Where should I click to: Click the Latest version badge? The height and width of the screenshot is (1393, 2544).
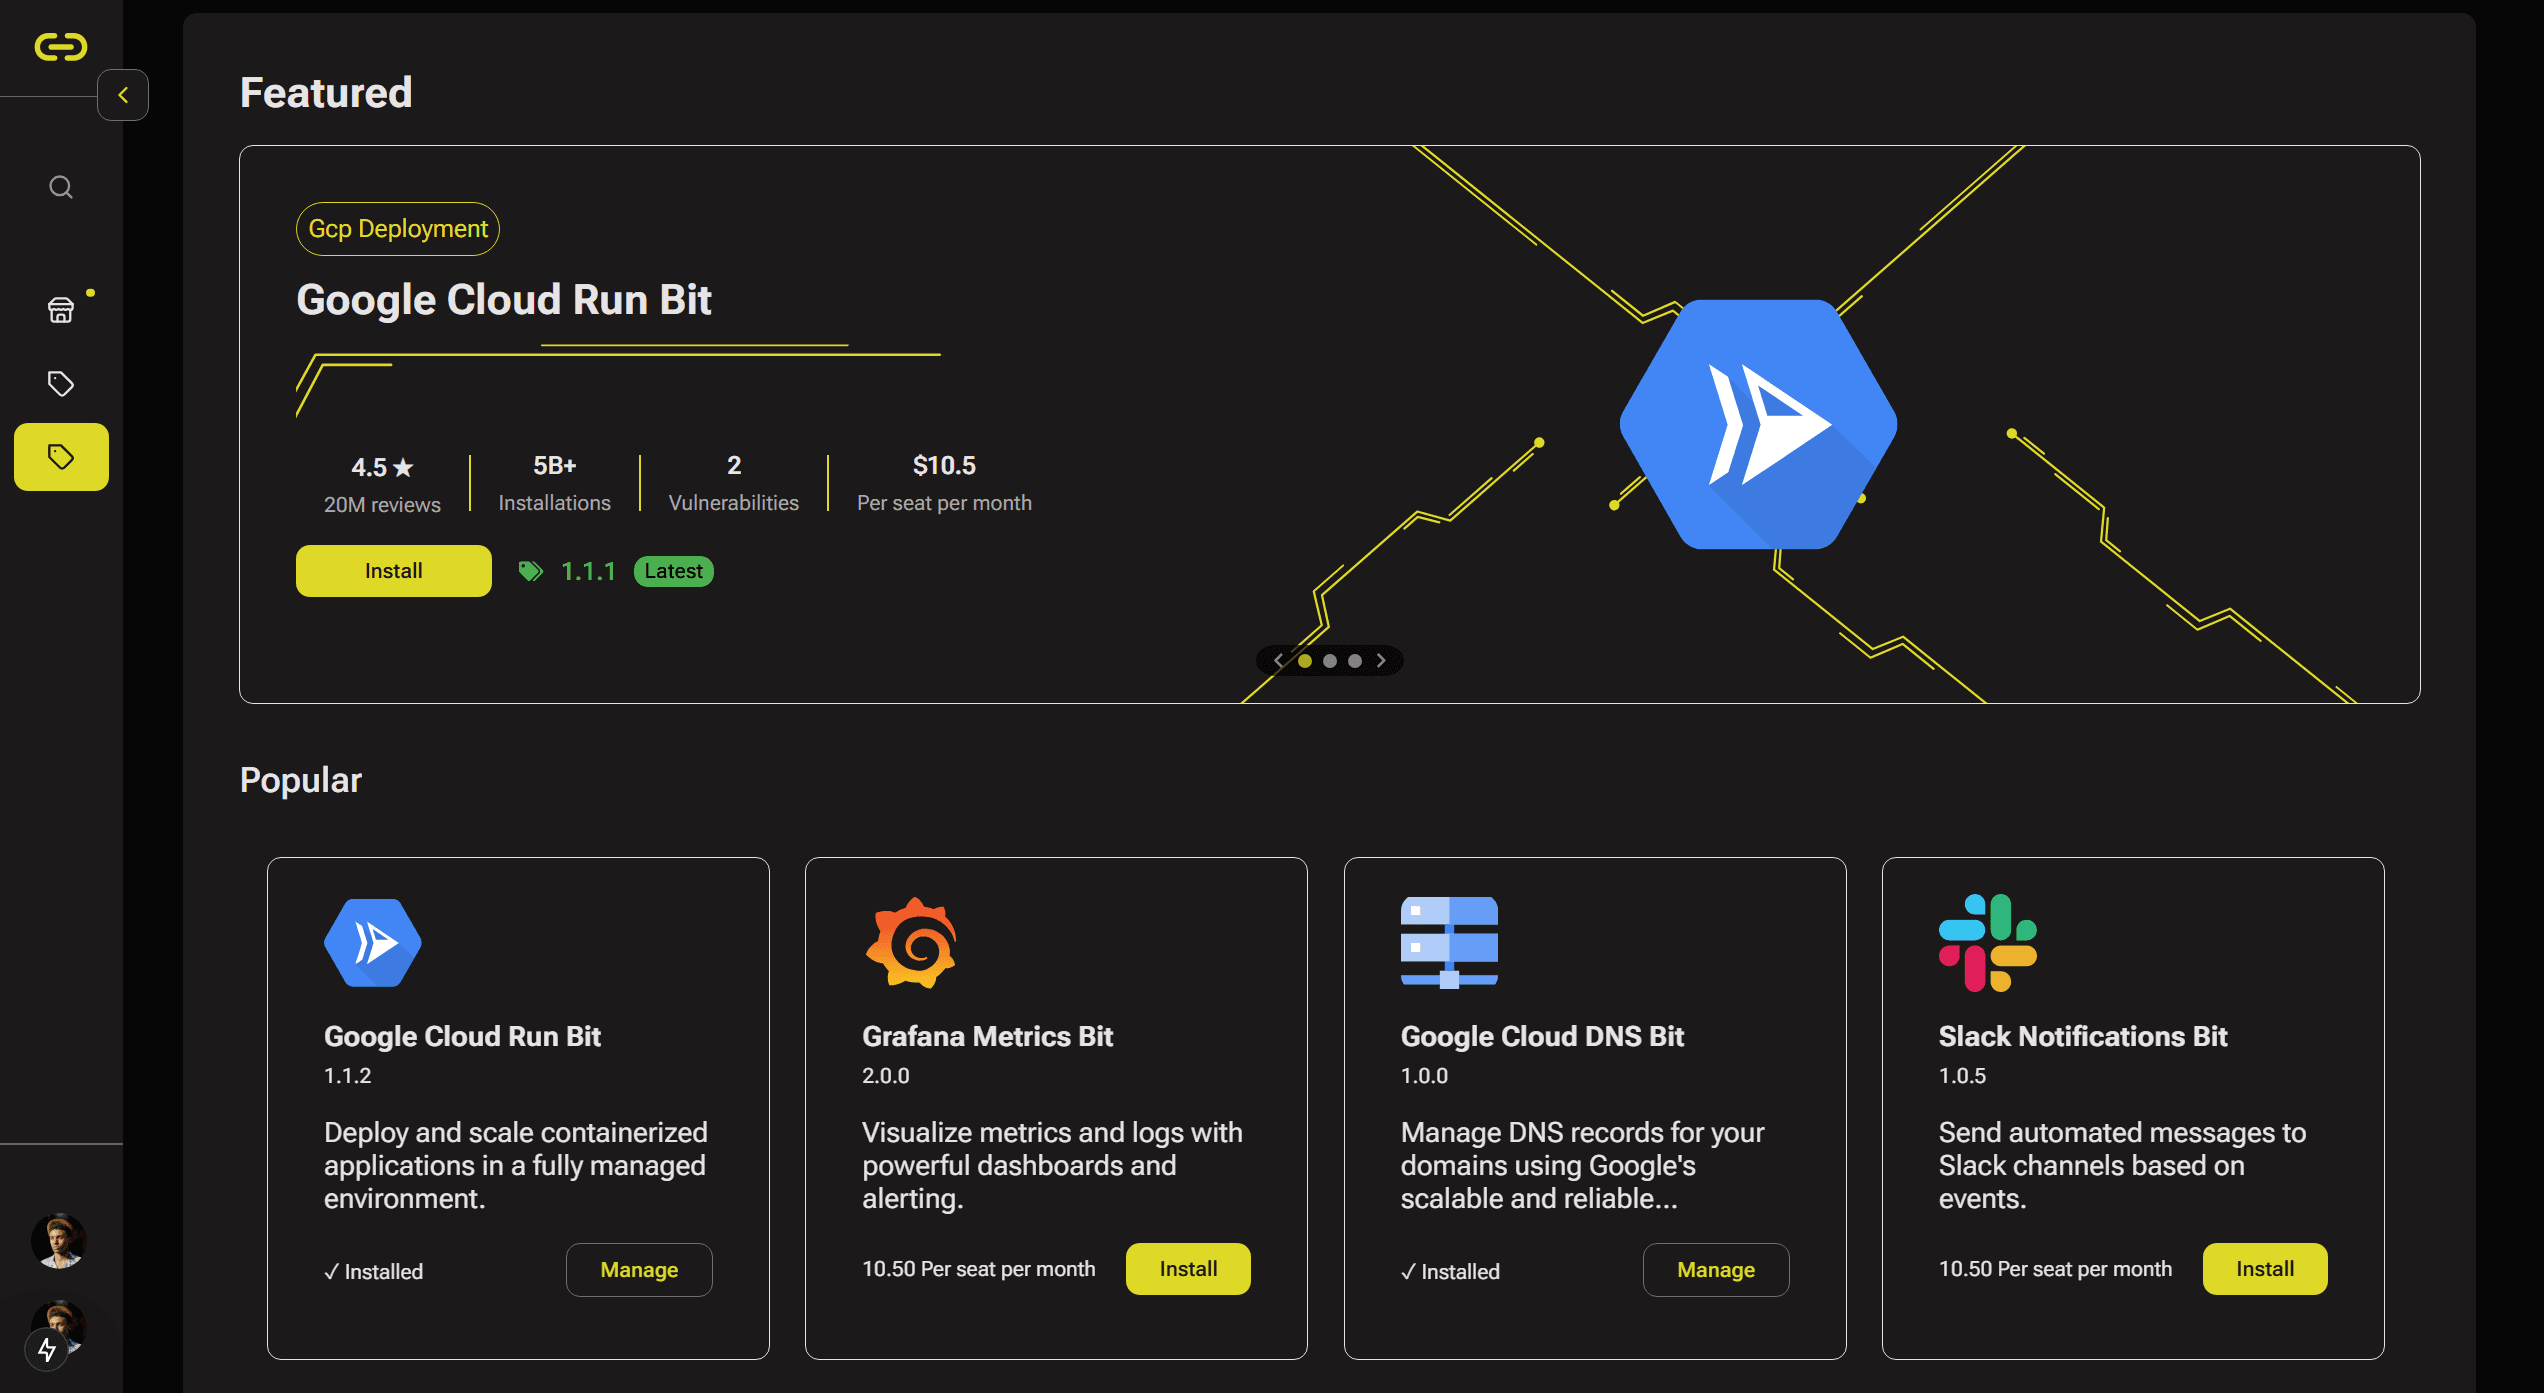point(673,571)
